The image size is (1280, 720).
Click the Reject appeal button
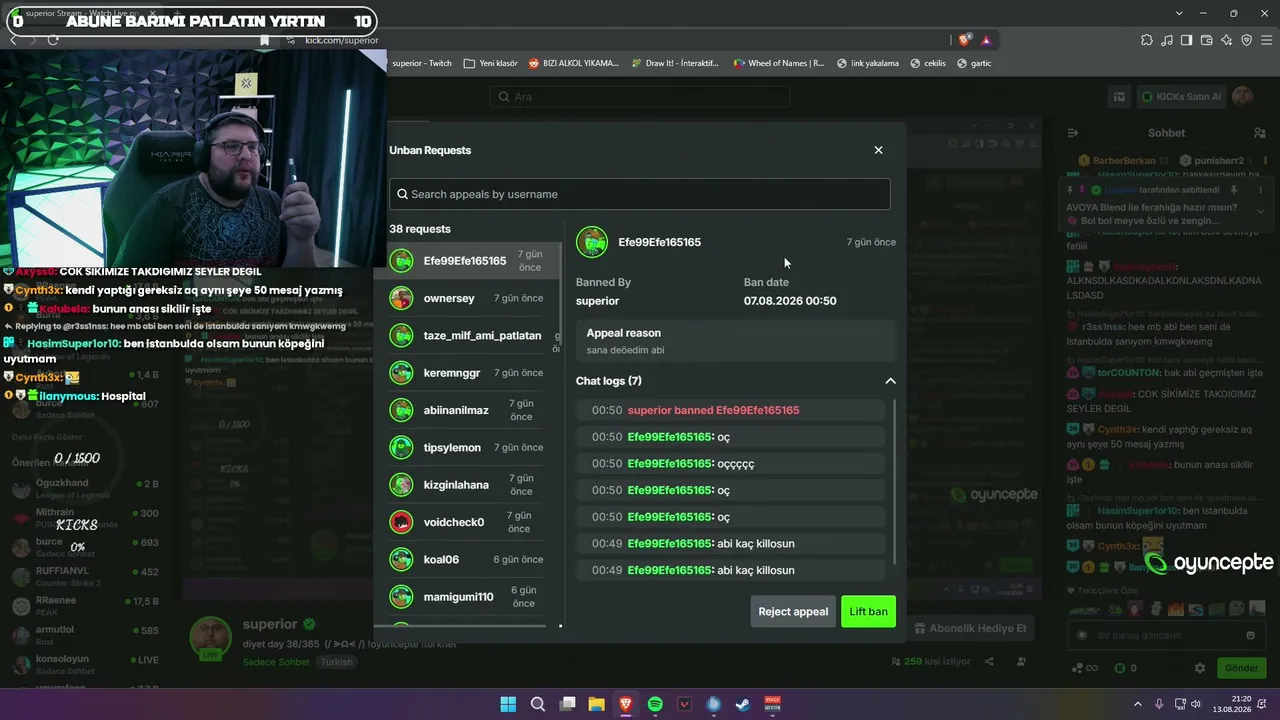coord(793,612)
